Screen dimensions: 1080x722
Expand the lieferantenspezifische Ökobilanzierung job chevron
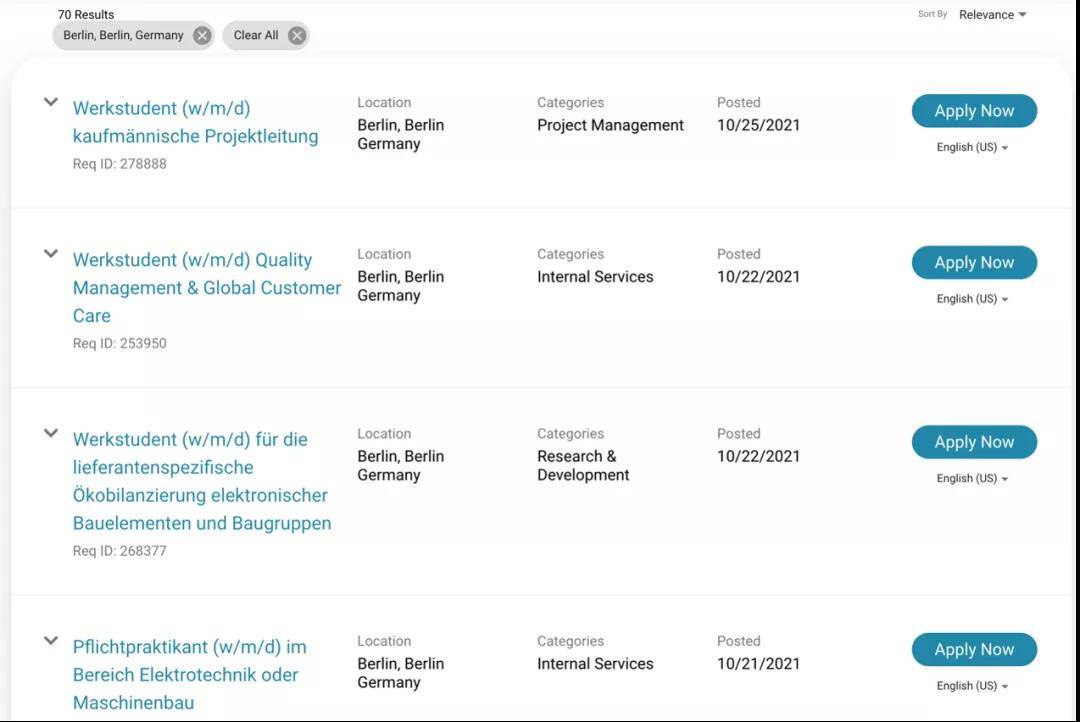(51, 433)
